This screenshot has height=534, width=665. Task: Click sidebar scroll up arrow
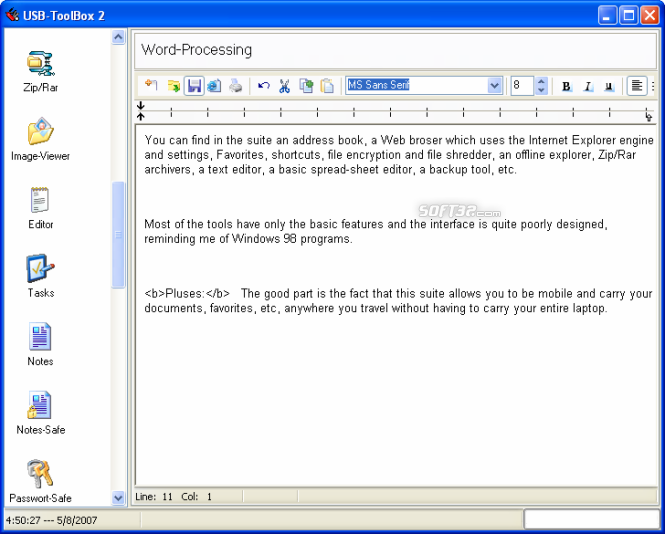pos(118,37)
